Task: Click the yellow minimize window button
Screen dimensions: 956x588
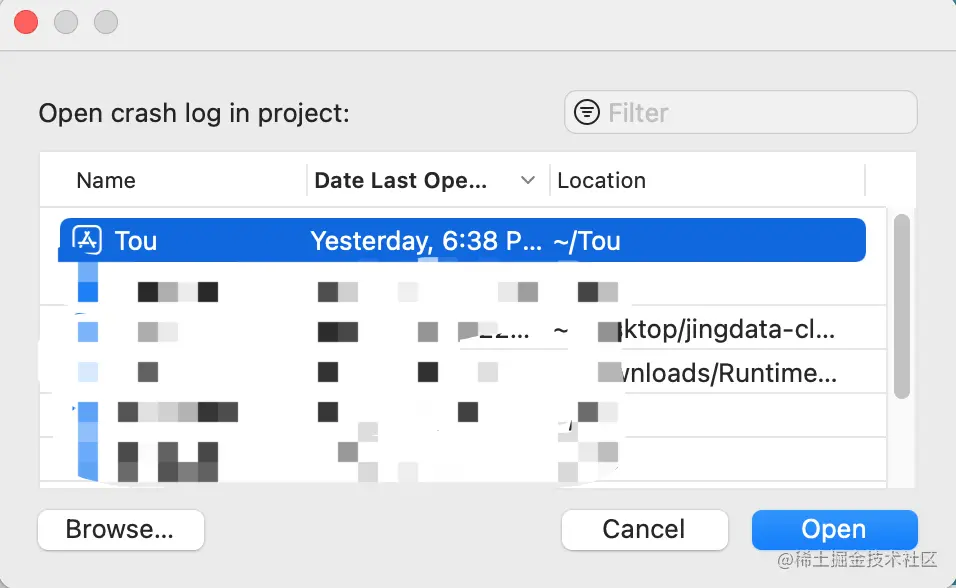Action: [66, 21]
